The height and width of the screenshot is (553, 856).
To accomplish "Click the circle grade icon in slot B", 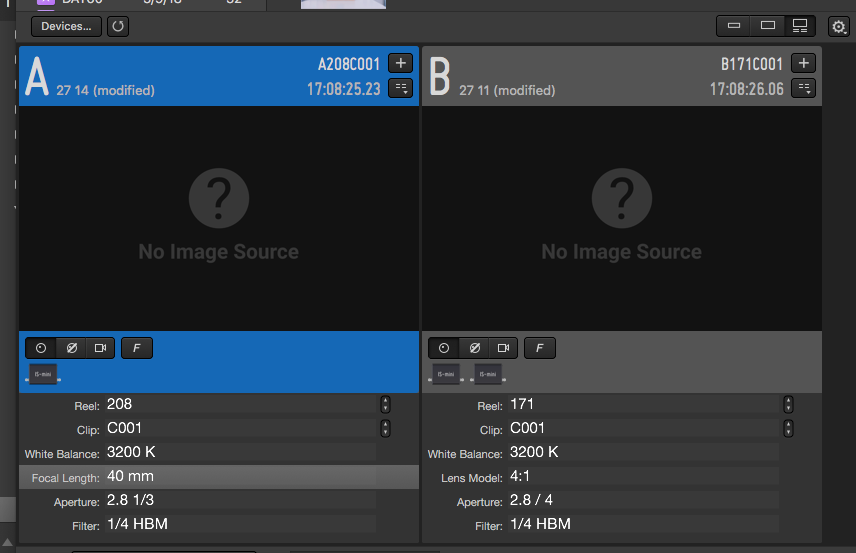I will 444,348.
